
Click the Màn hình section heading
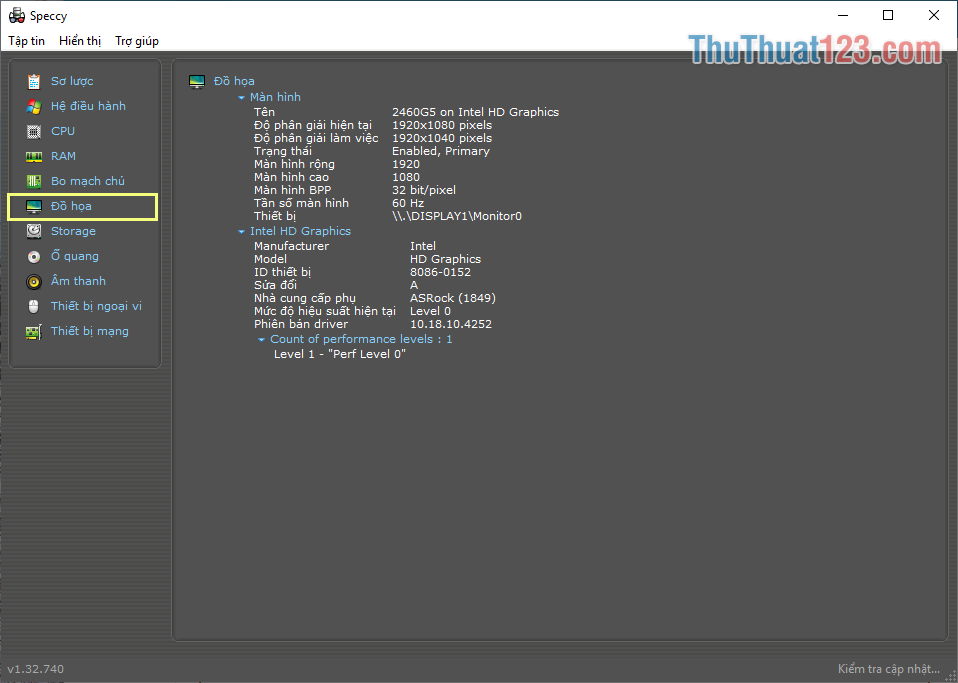(275, 97)
